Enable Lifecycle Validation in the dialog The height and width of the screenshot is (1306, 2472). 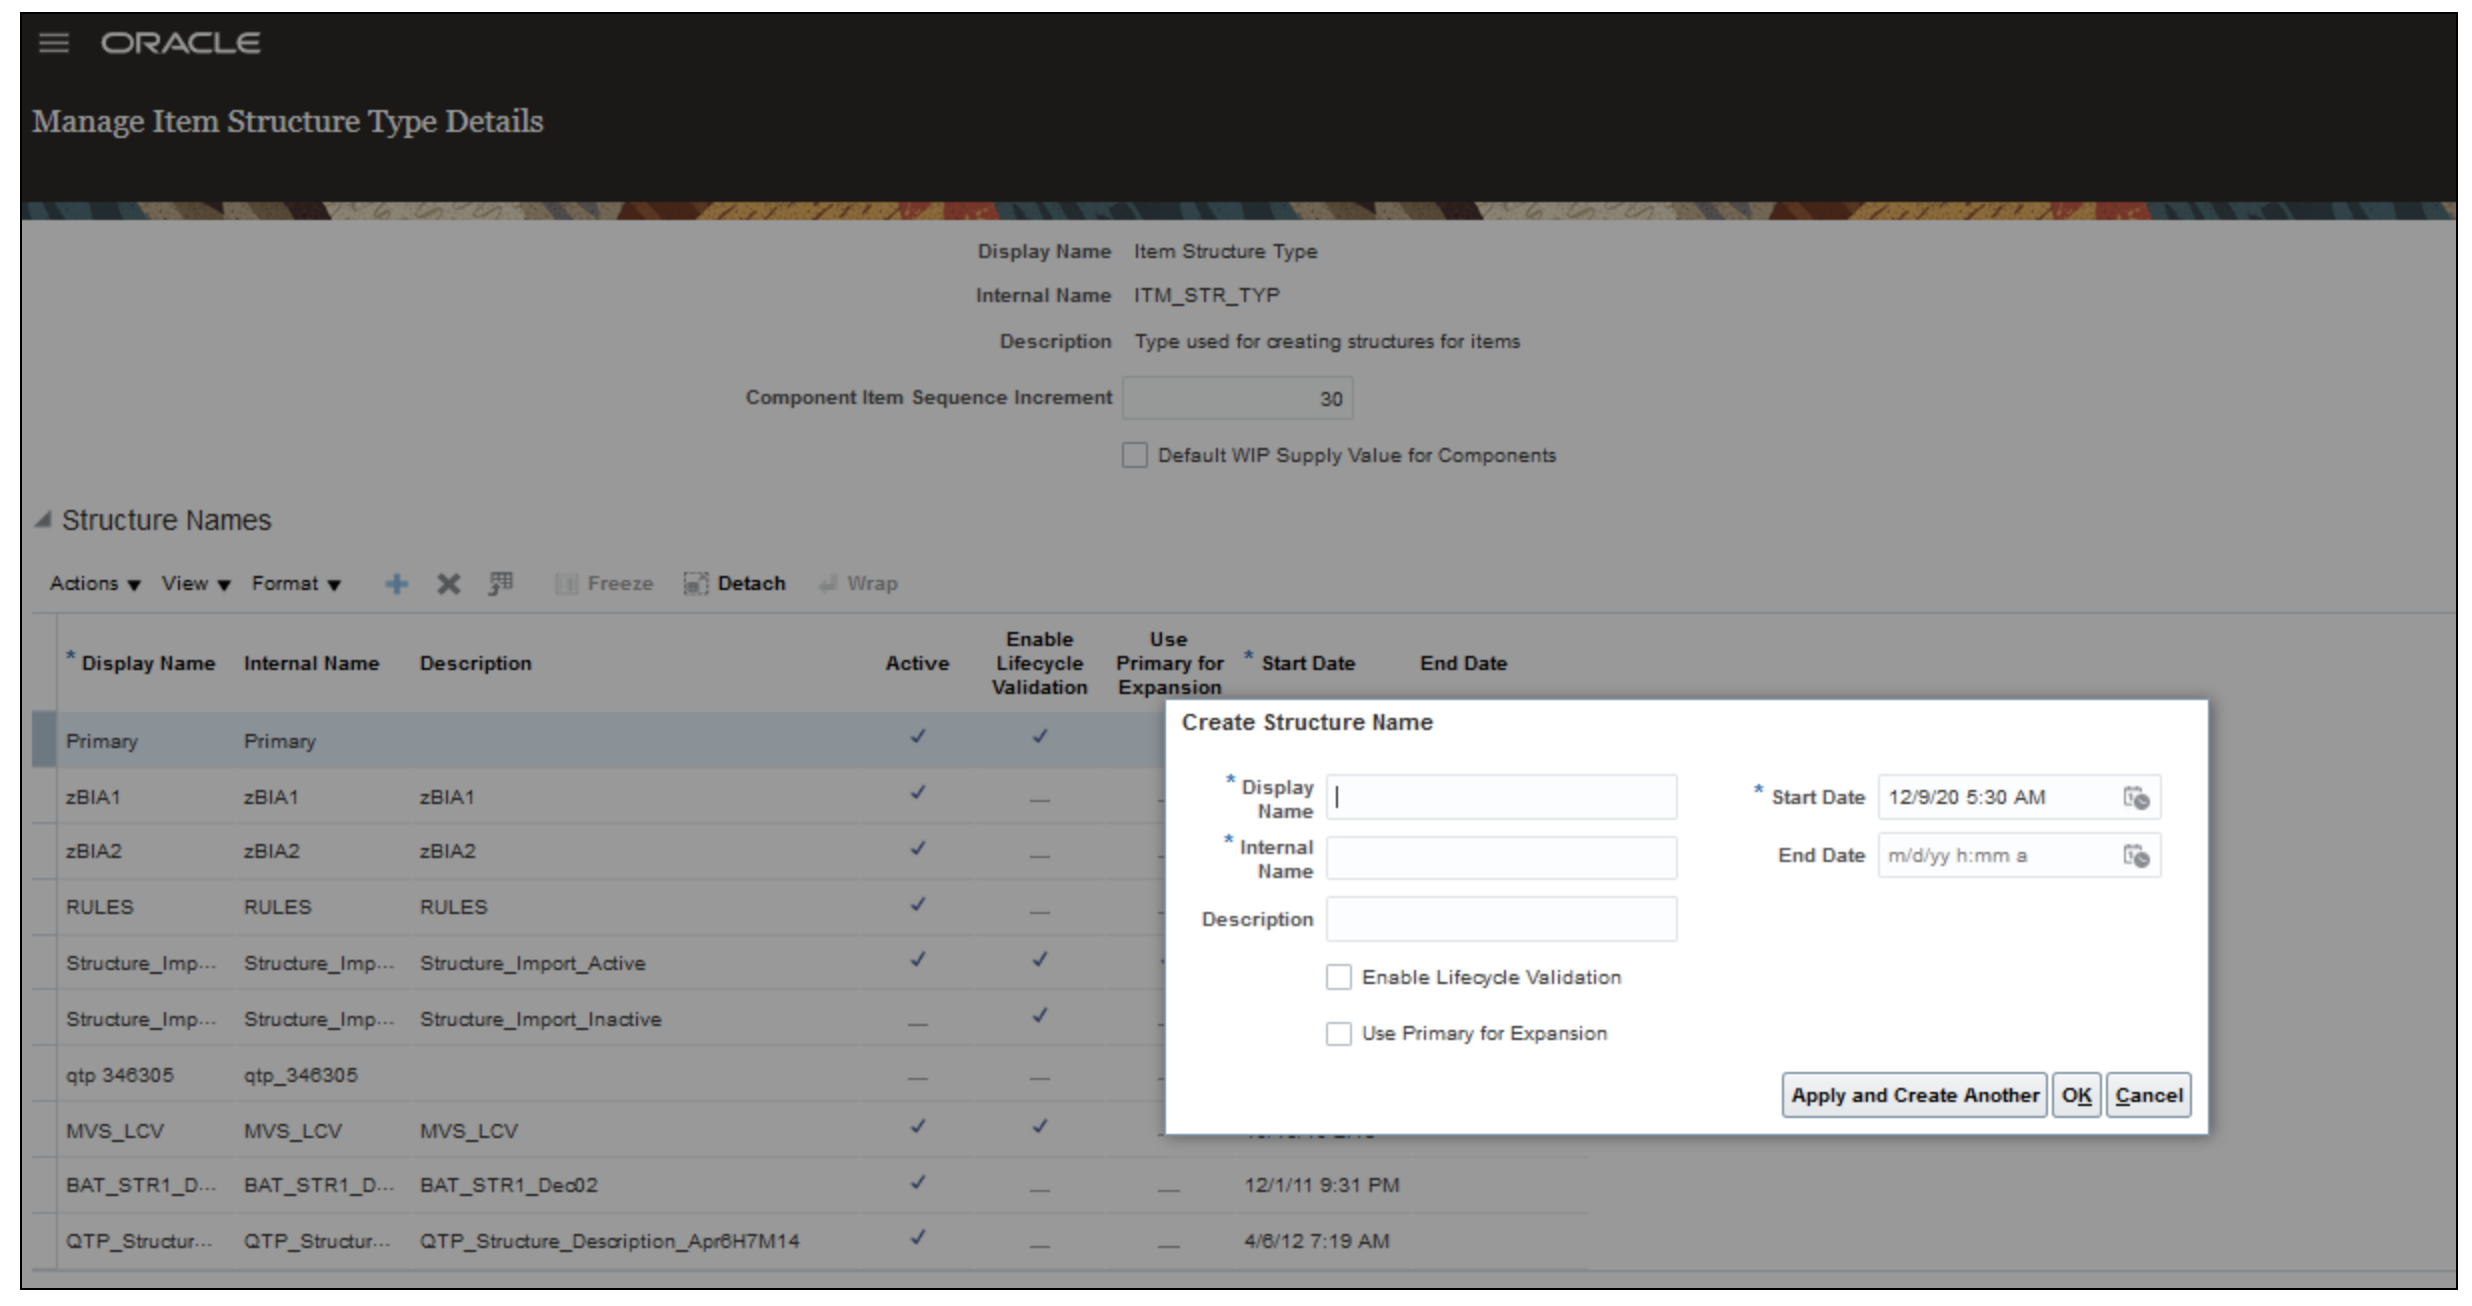pos(1340,977)
